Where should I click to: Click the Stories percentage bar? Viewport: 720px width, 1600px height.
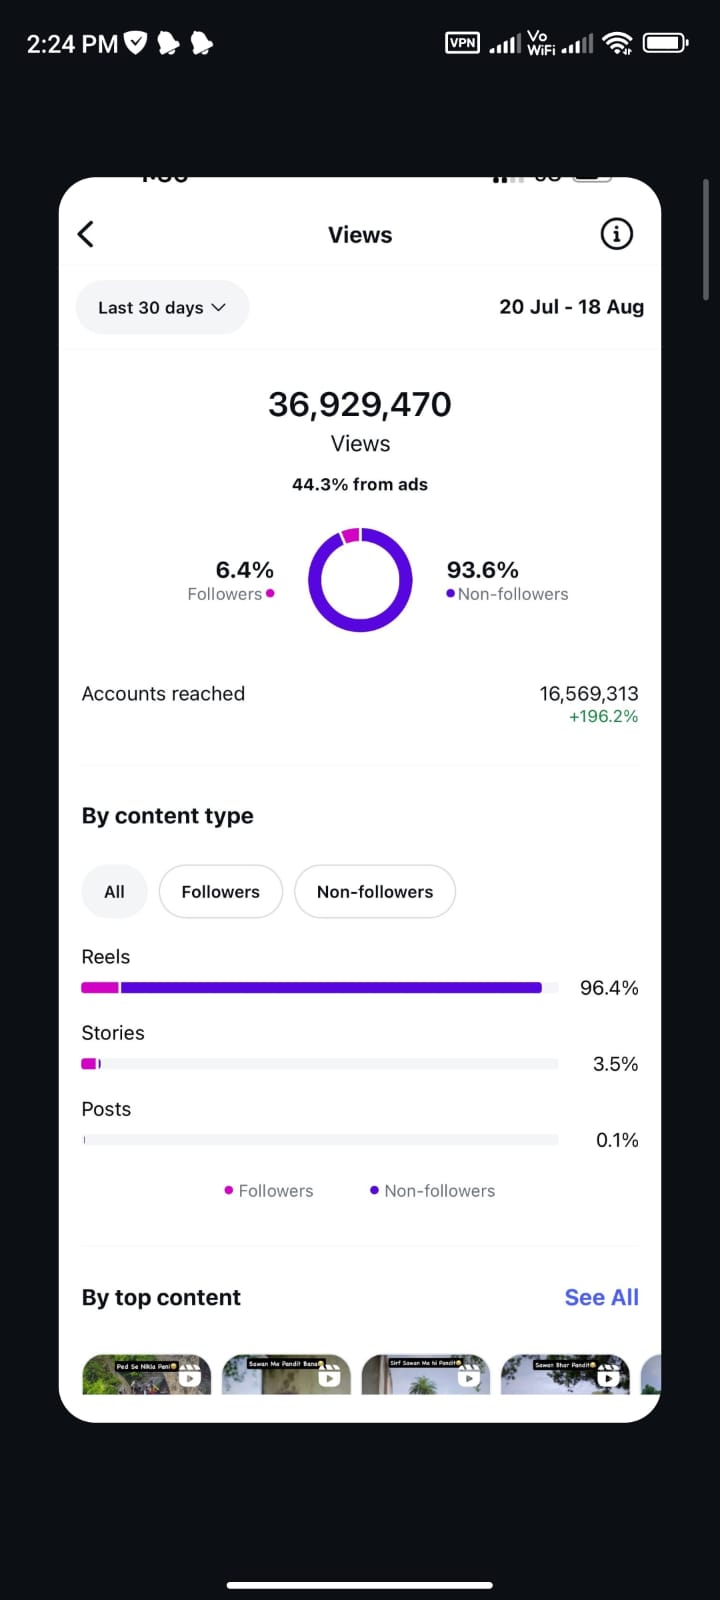coord(320,1063)
